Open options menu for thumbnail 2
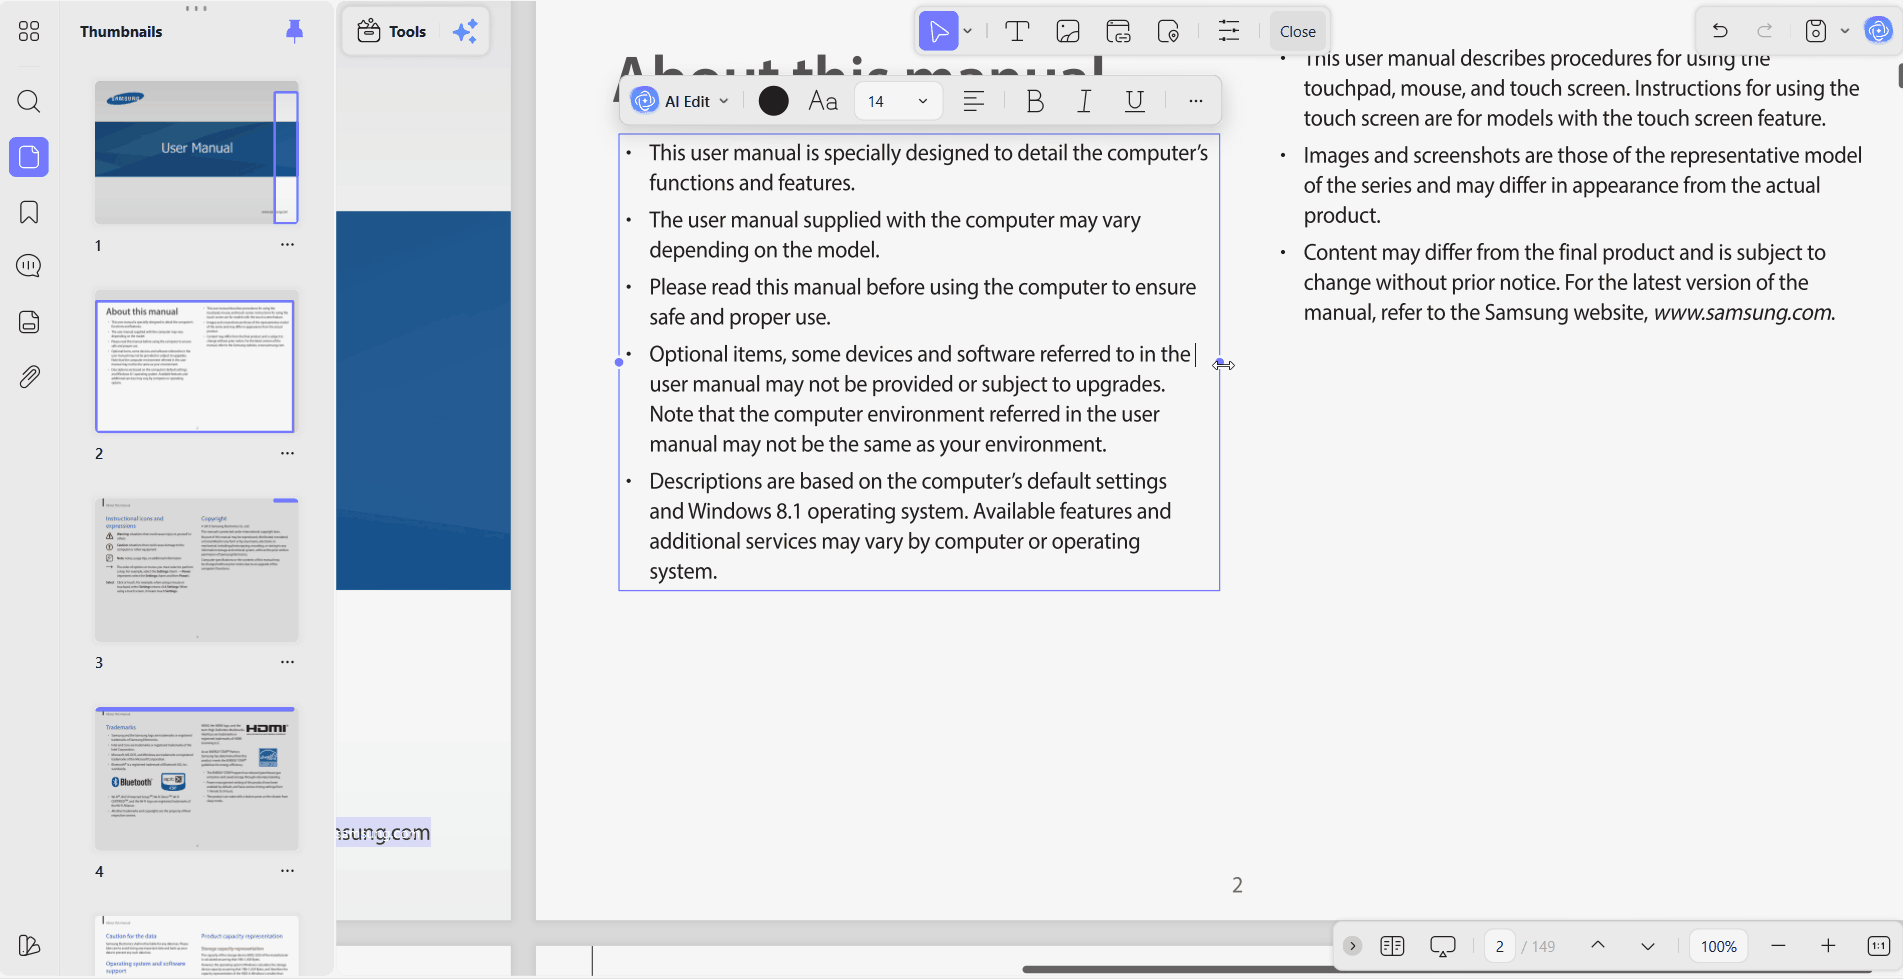 click(x=287, y=454)
